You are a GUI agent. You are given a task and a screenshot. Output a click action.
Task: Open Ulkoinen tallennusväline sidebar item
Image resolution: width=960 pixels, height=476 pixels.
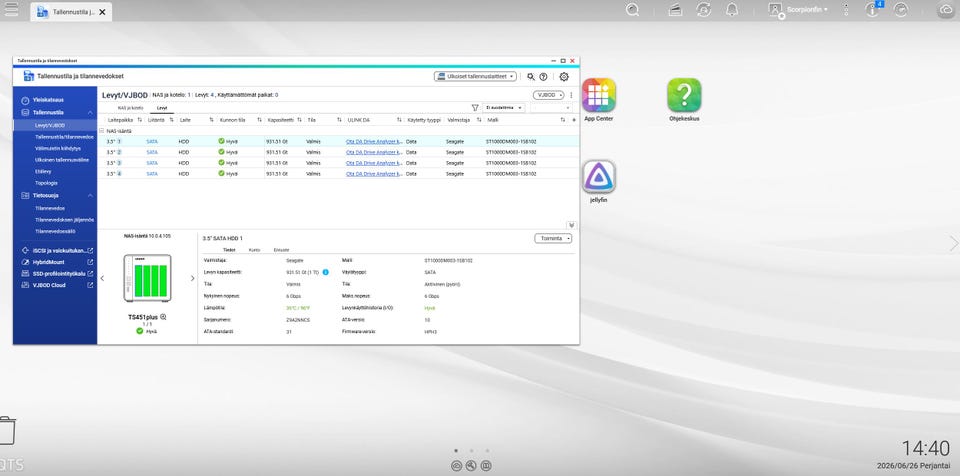click(x=62, y=160)
